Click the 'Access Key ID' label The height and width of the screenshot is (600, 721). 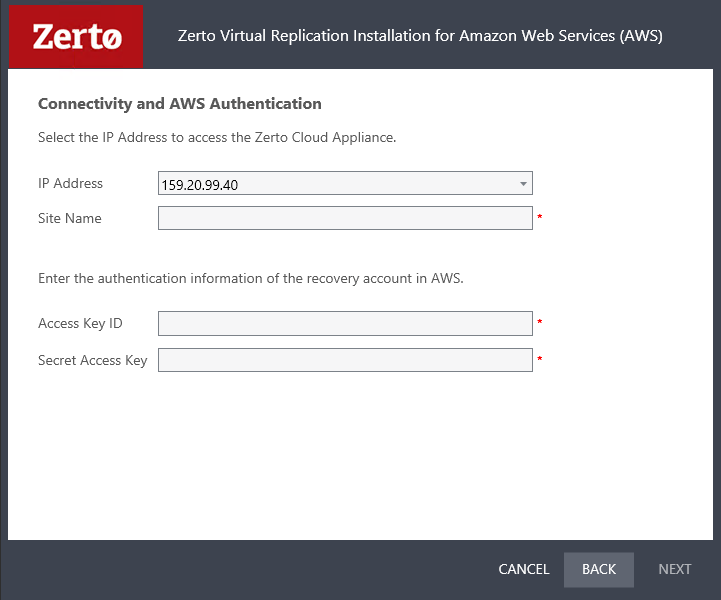tap(80, 324)
